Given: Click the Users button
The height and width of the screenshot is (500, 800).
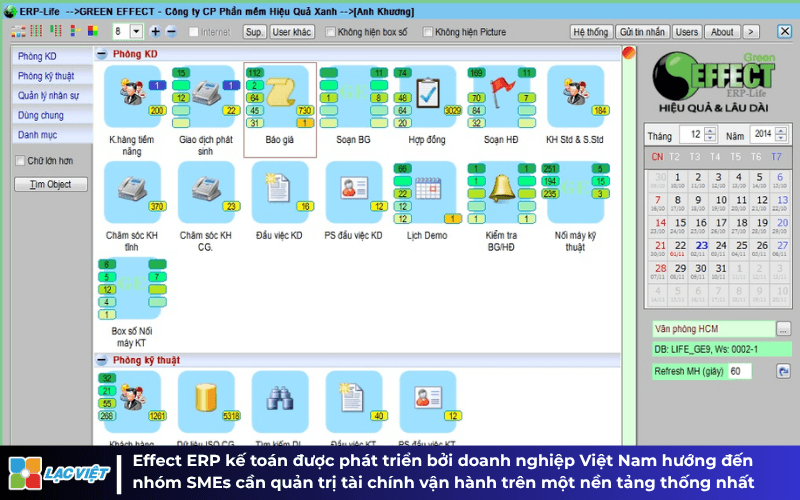Looking at the screenshot, I should coord(687,32).
